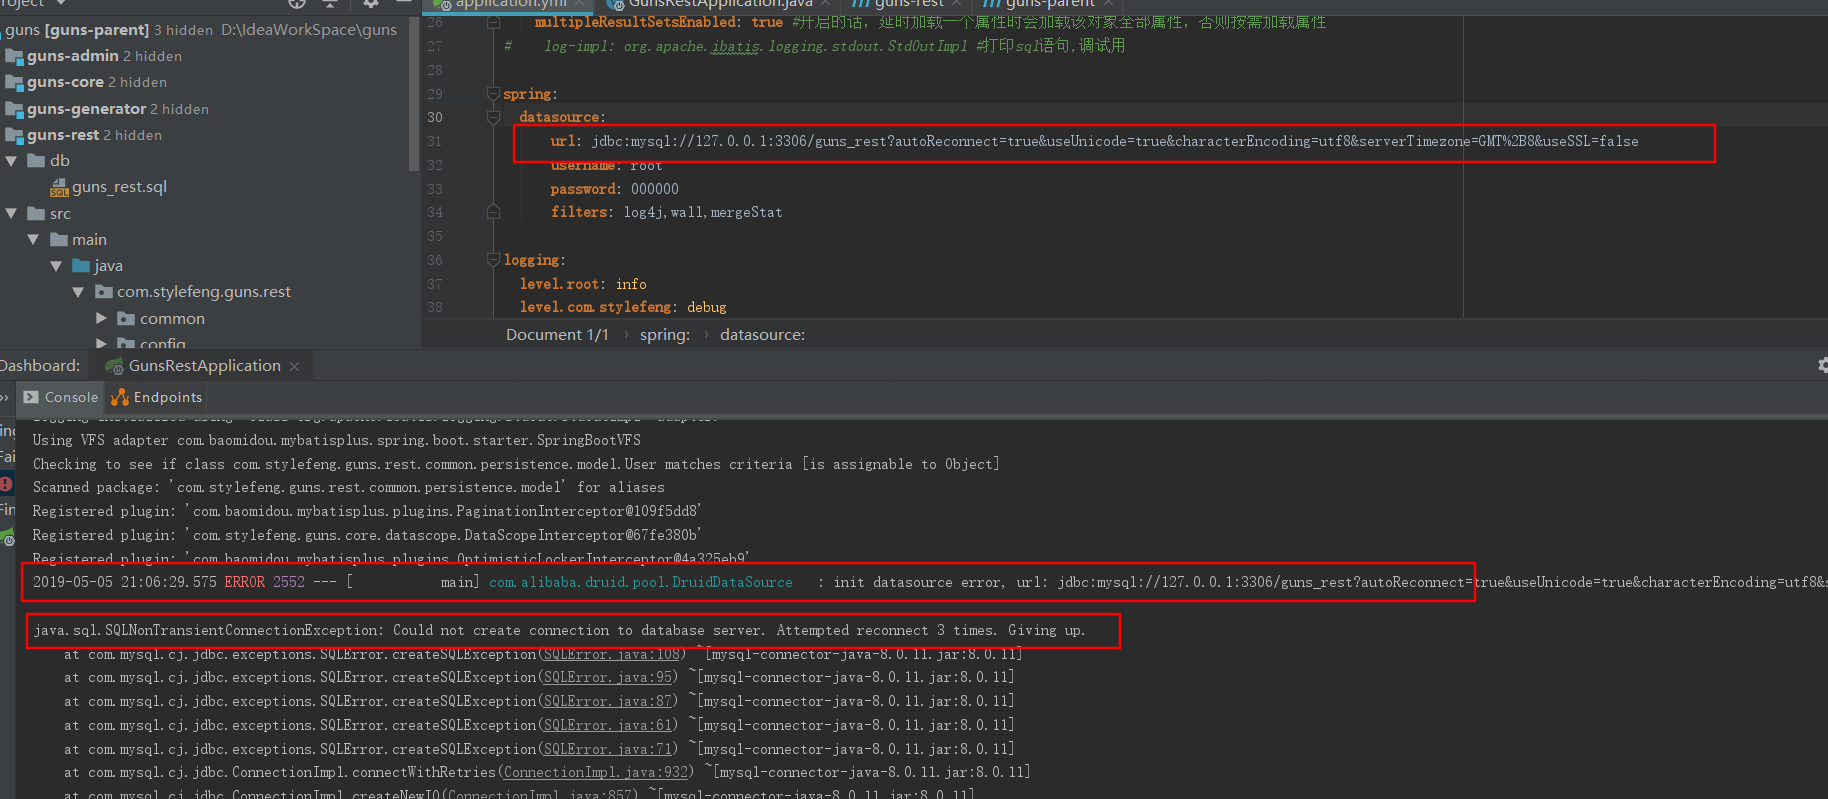Viewport: 1828px width, 799px height.
Task: Expand the common package
Action: tap(101, 319)
